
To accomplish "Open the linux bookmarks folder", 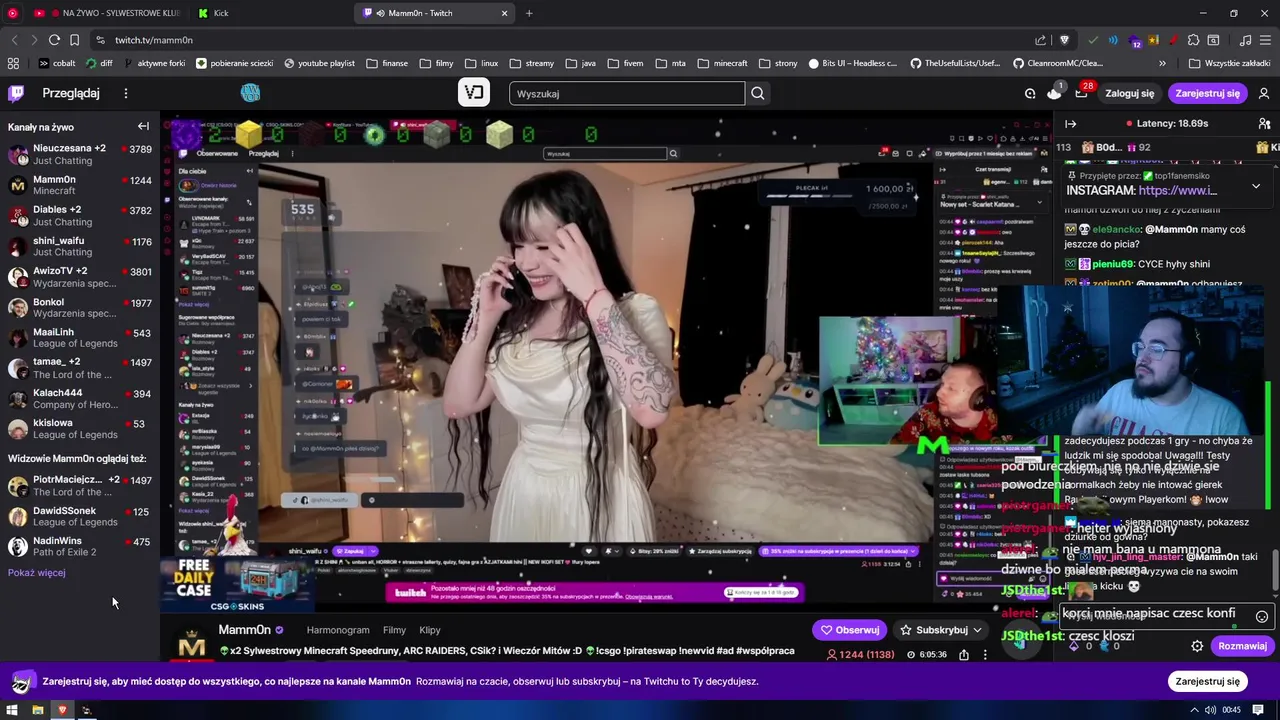I will pyautogui.click(x=481, y=63).
